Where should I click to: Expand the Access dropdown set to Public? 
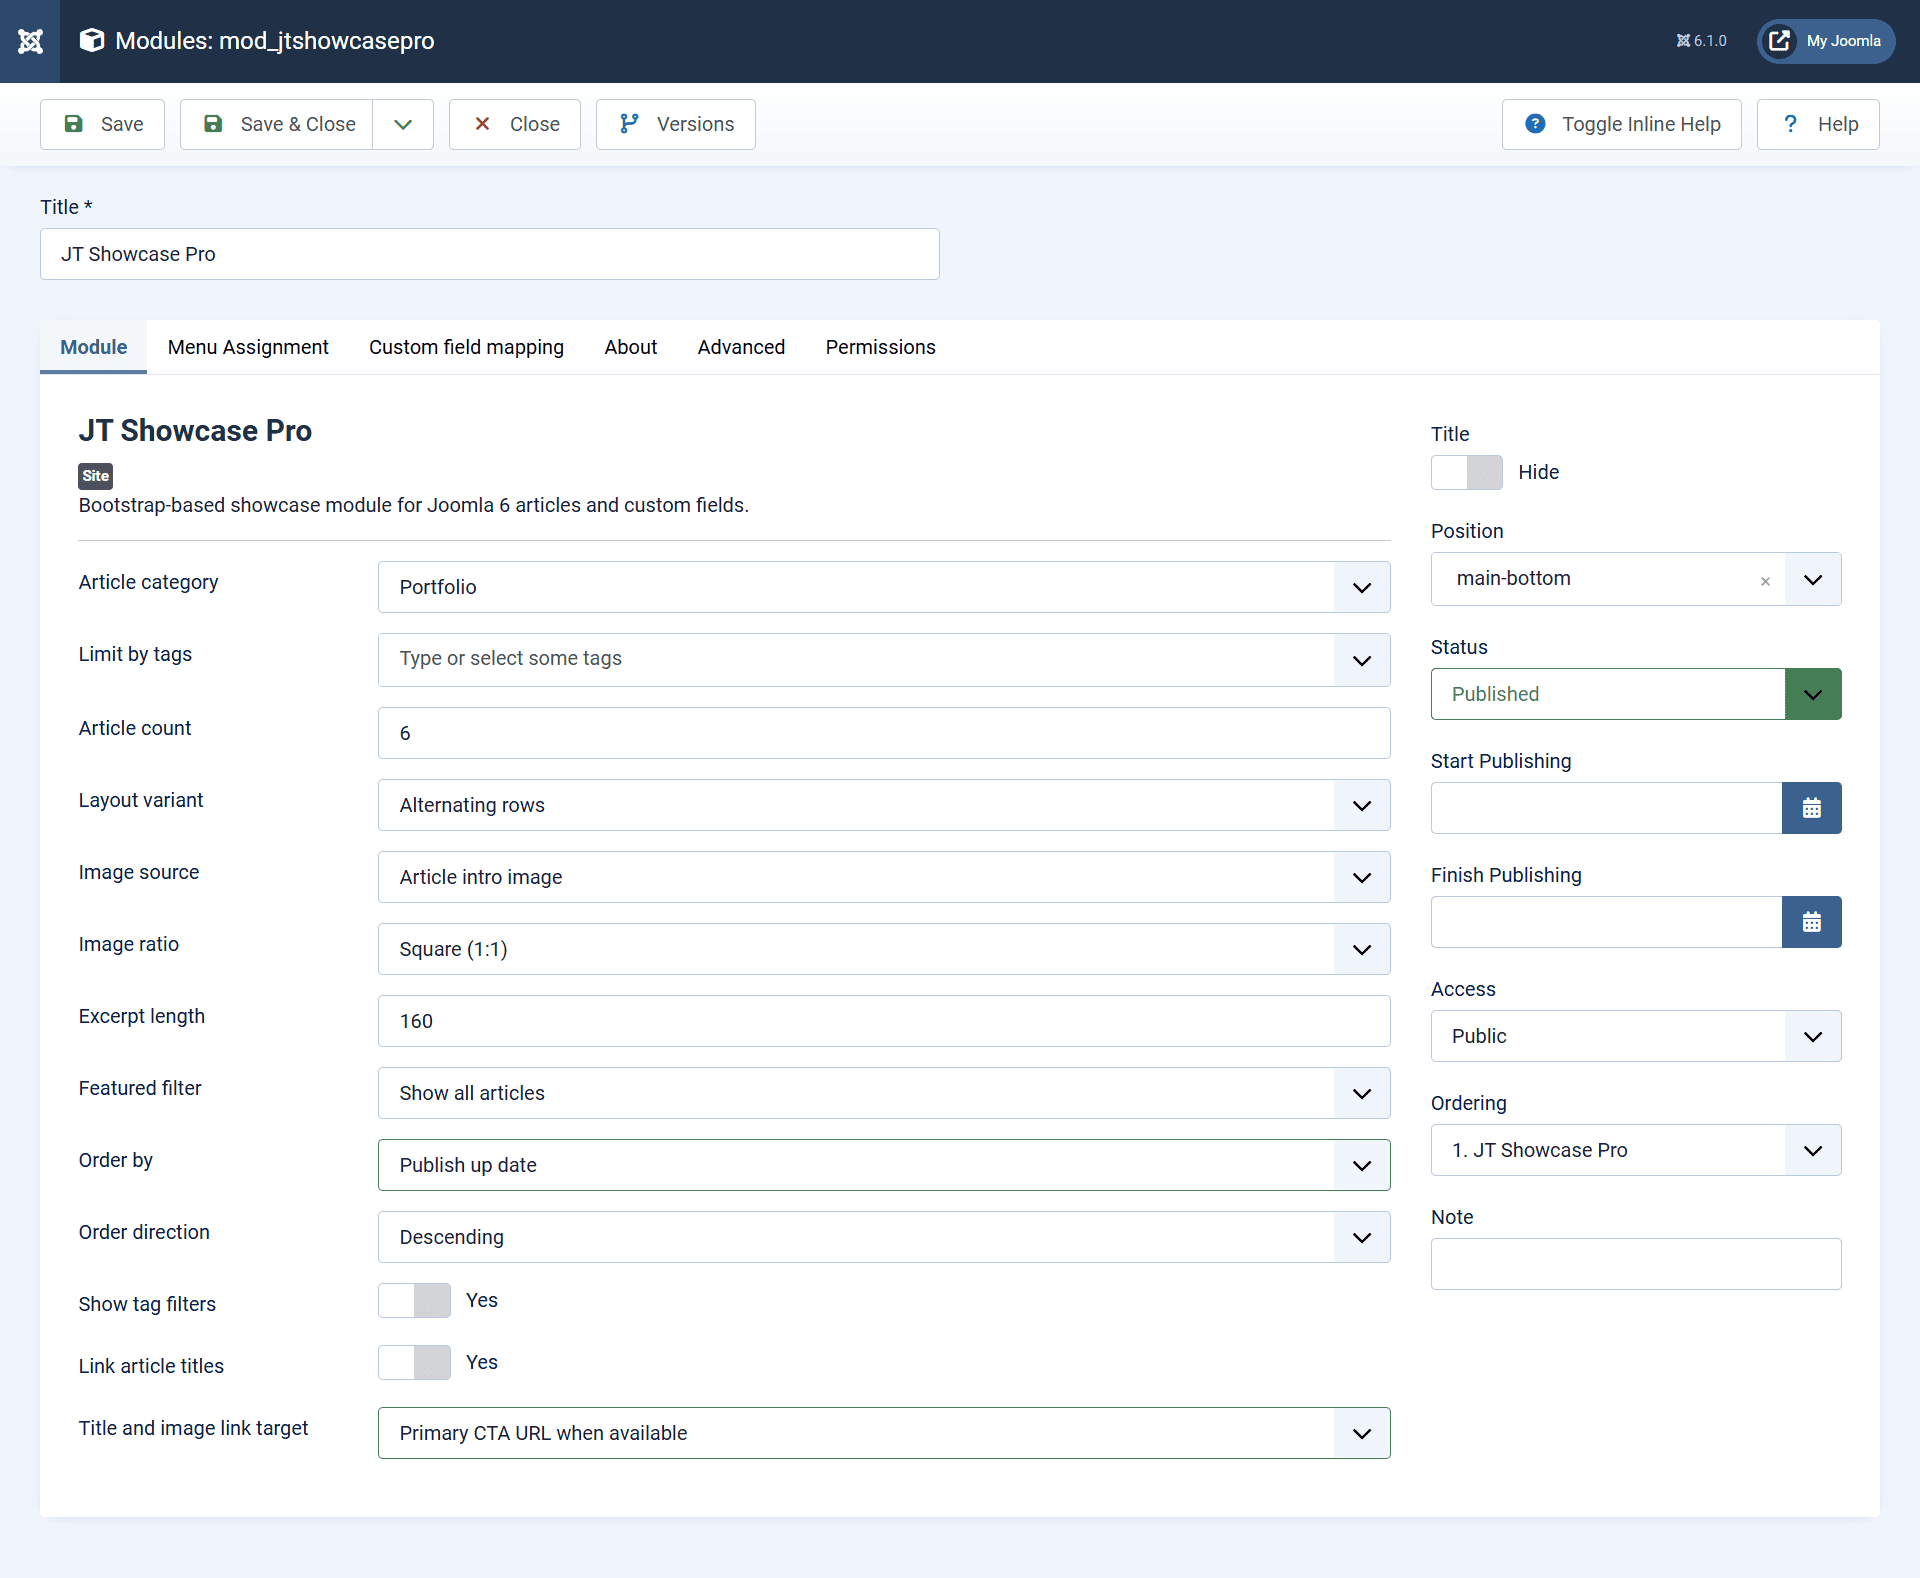coord(1812,1035)
